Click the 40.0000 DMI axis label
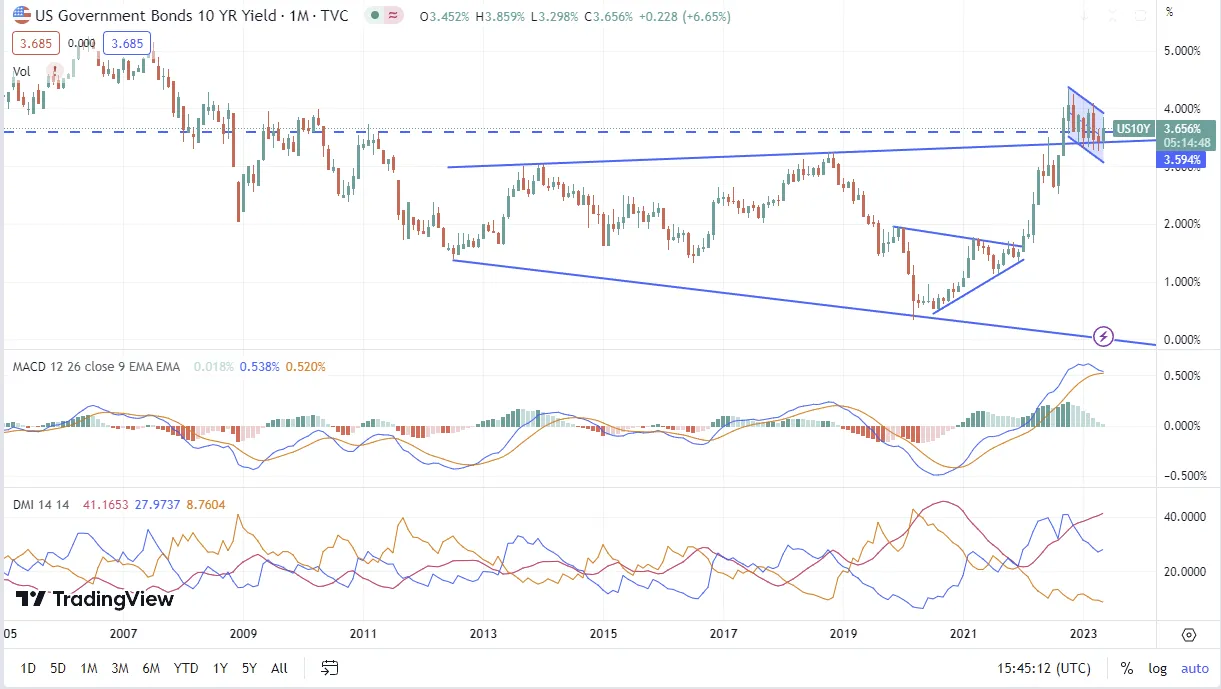The height and width of the screenshot is (689, 1221). click(1187, 517)
